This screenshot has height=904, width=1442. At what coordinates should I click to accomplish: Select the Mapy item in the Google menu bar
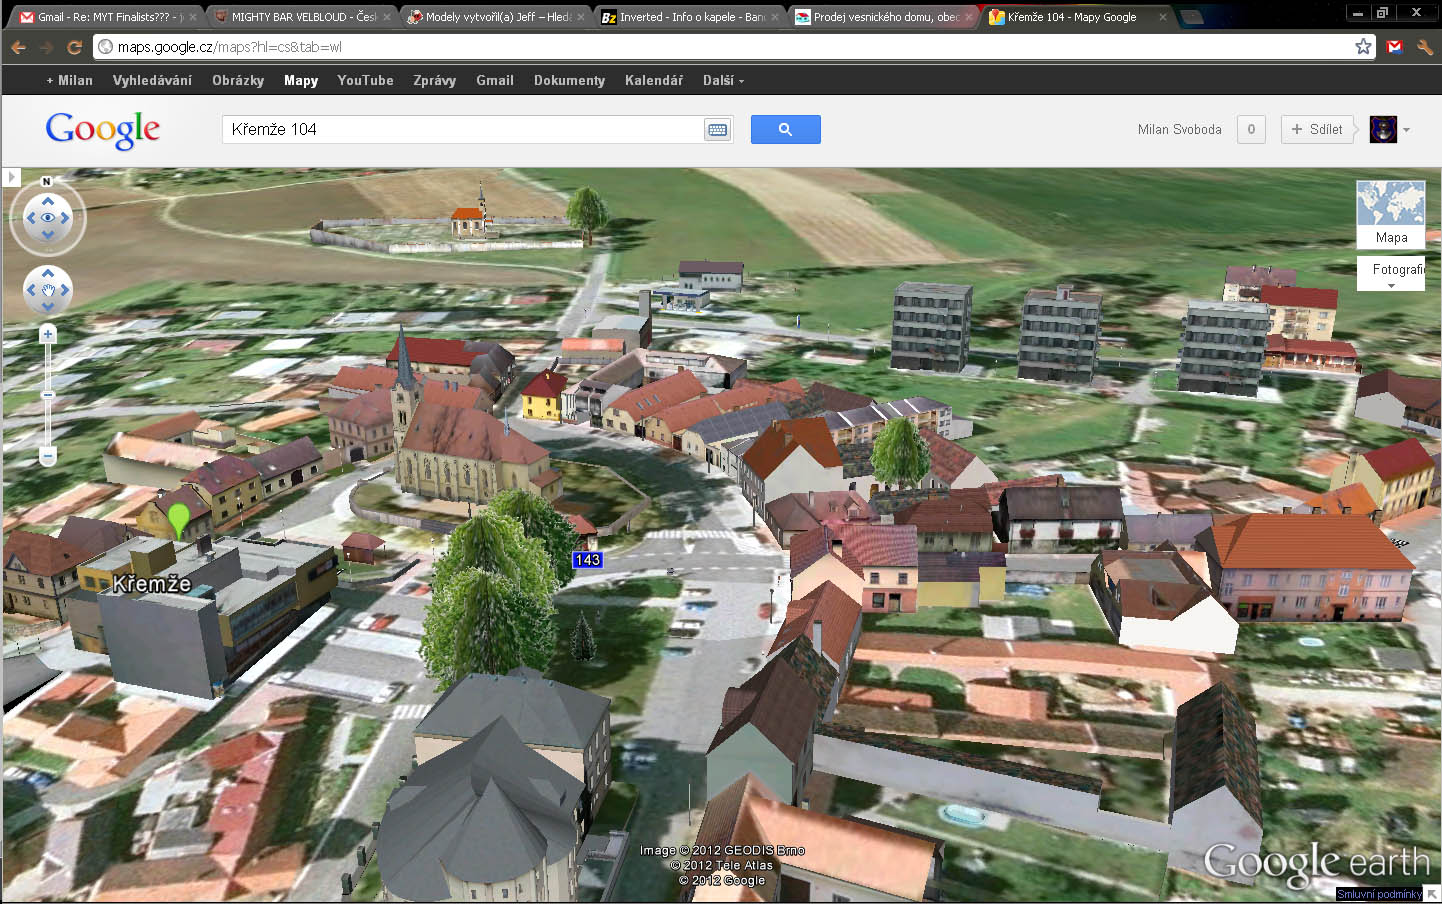click(x=300, y=80)
